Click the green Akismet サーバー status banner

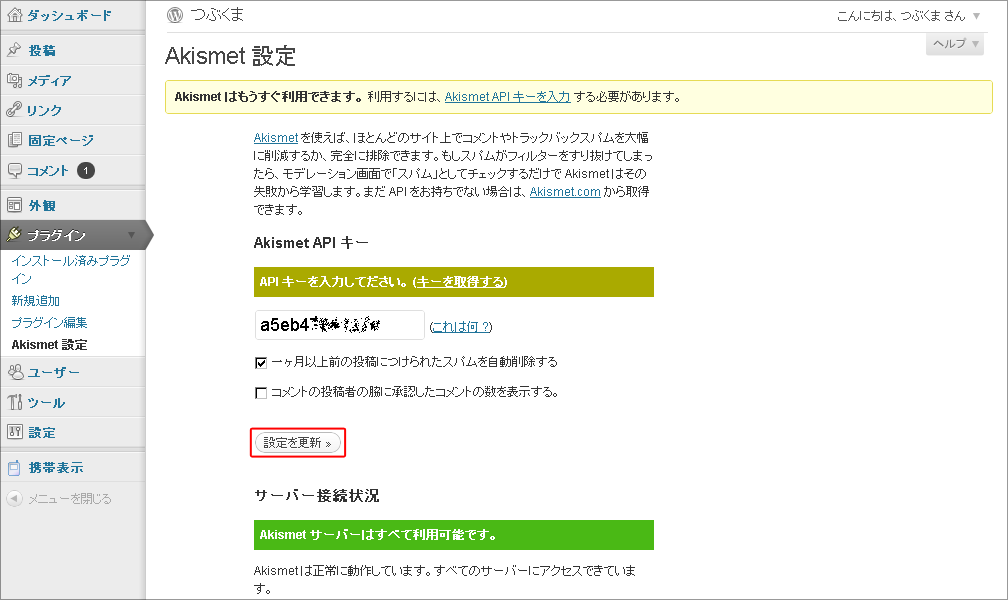click(x=454, y=535)
